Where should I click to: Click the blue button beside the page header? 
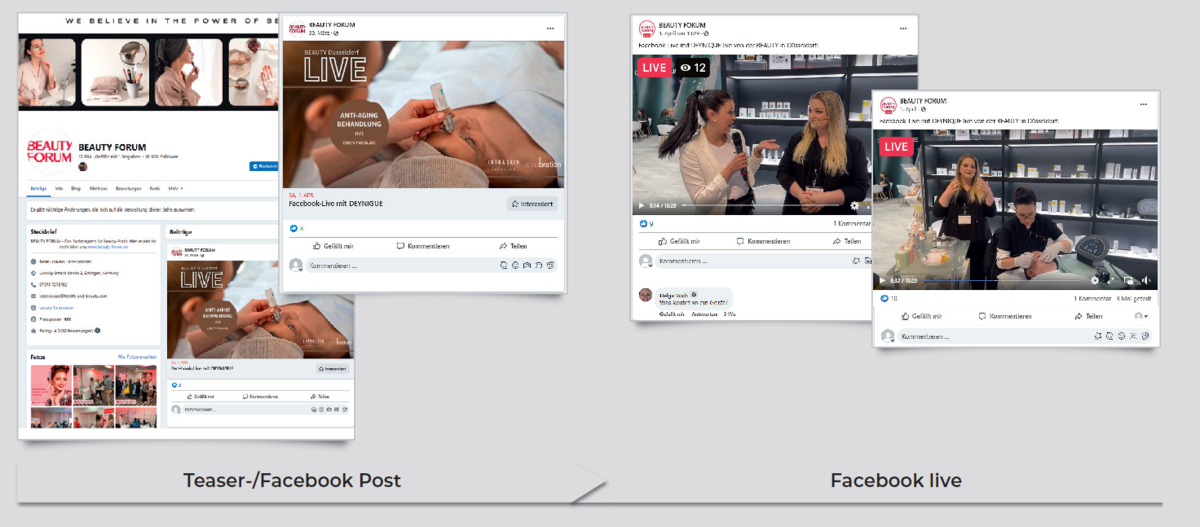pyautogui.click(x=262, y=166)
